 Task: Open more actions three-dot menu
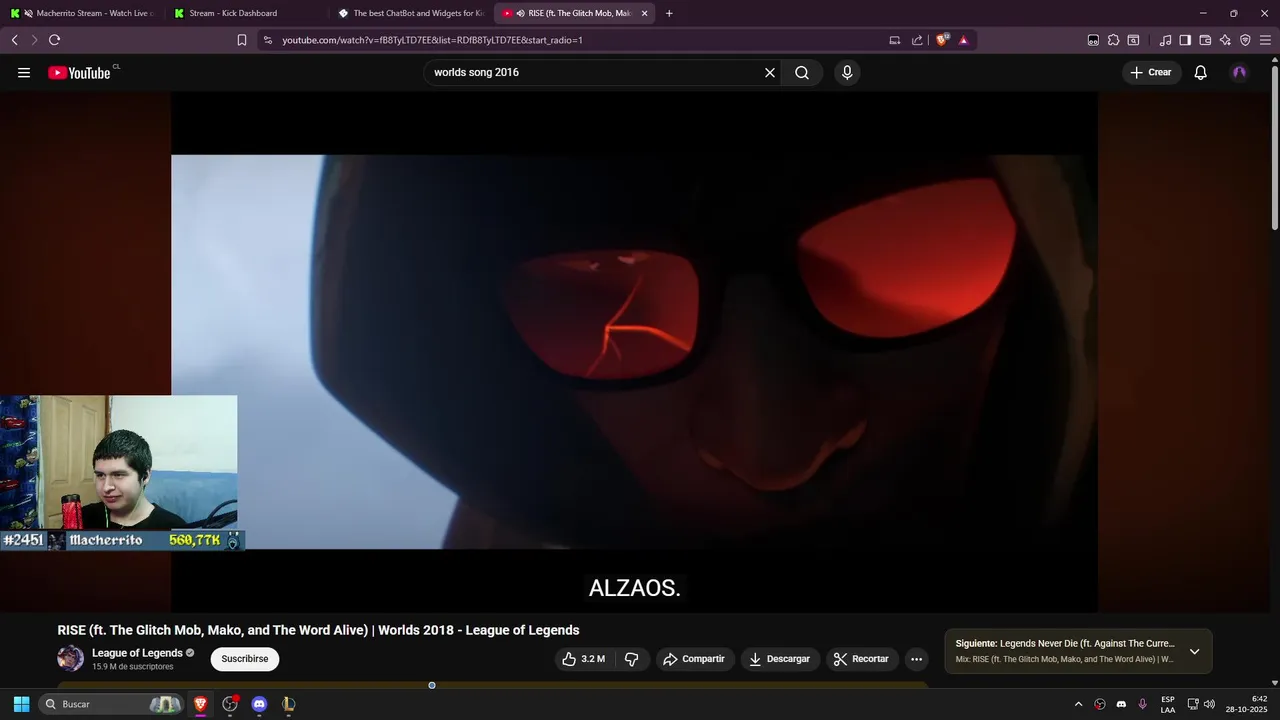(916, 659)
